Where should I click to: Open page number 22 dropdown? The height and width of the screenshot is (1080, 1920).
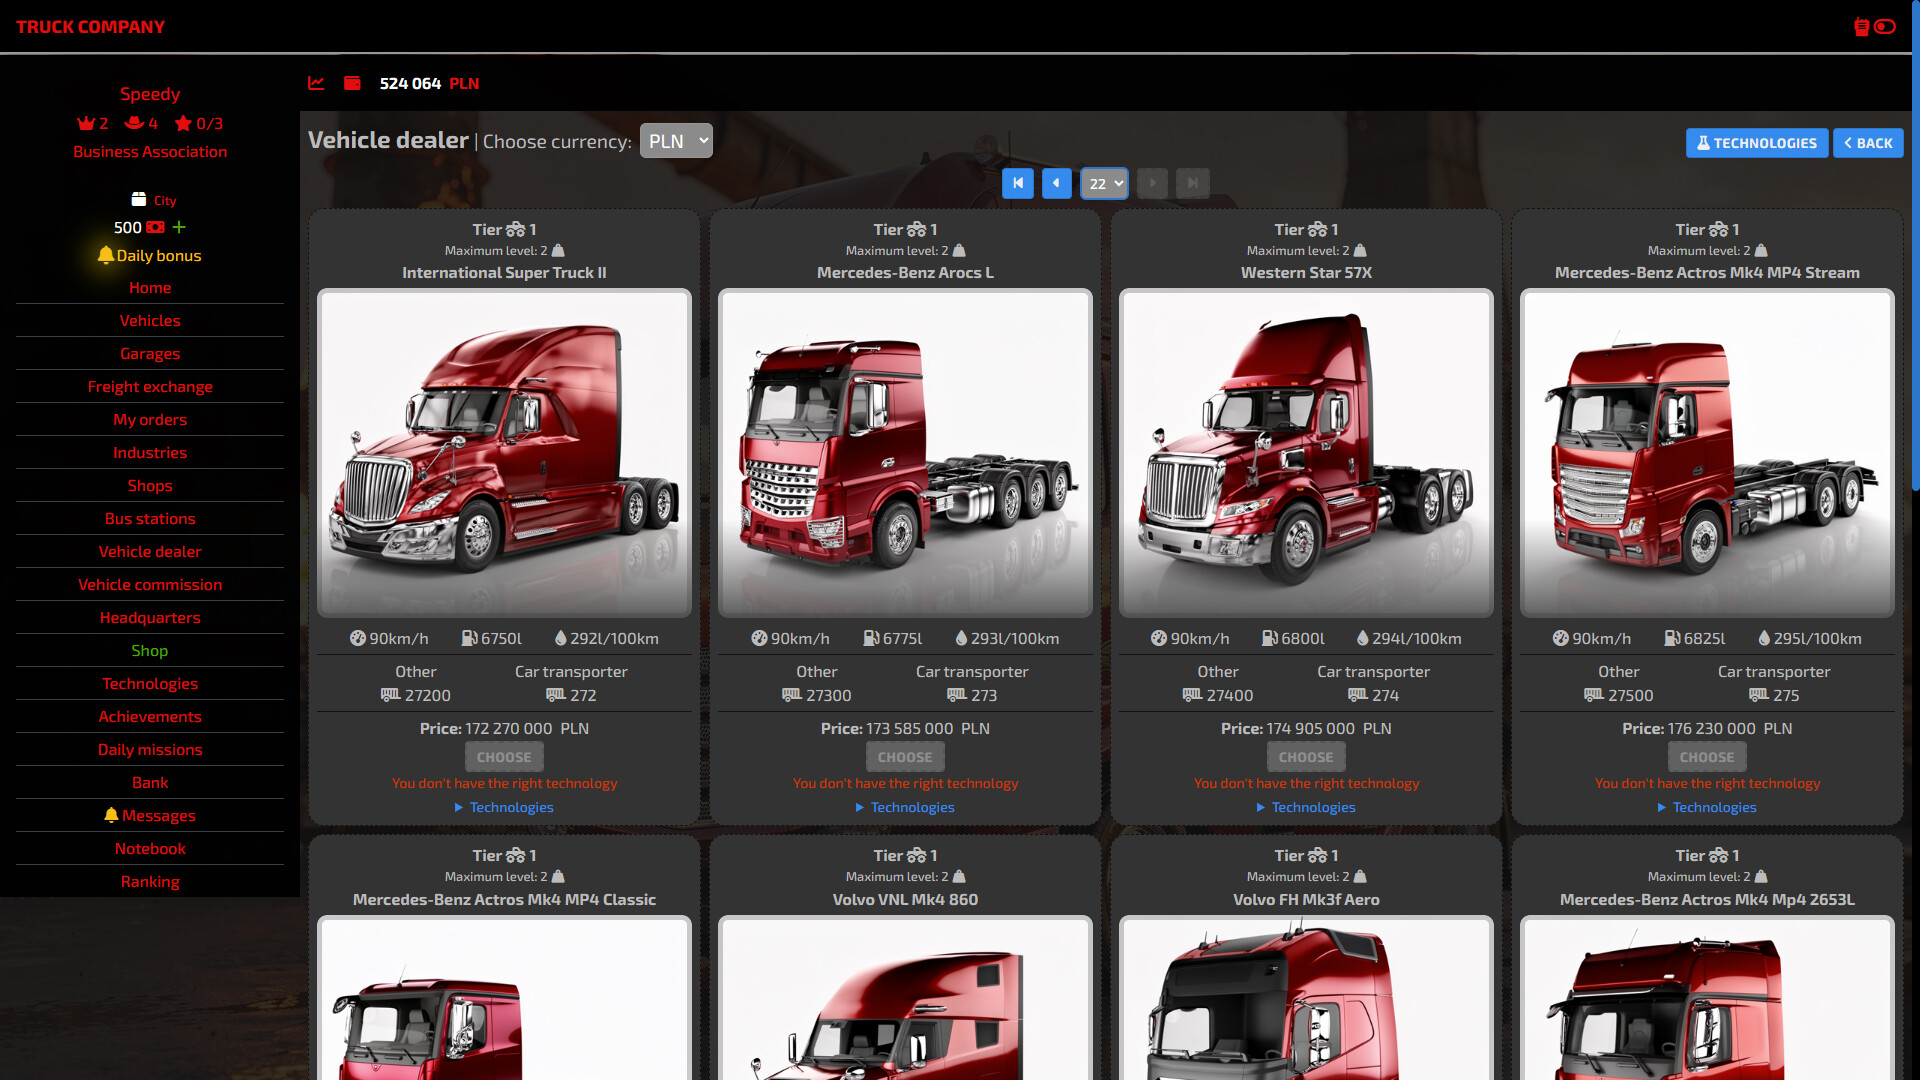click(x=1104, y=183)
